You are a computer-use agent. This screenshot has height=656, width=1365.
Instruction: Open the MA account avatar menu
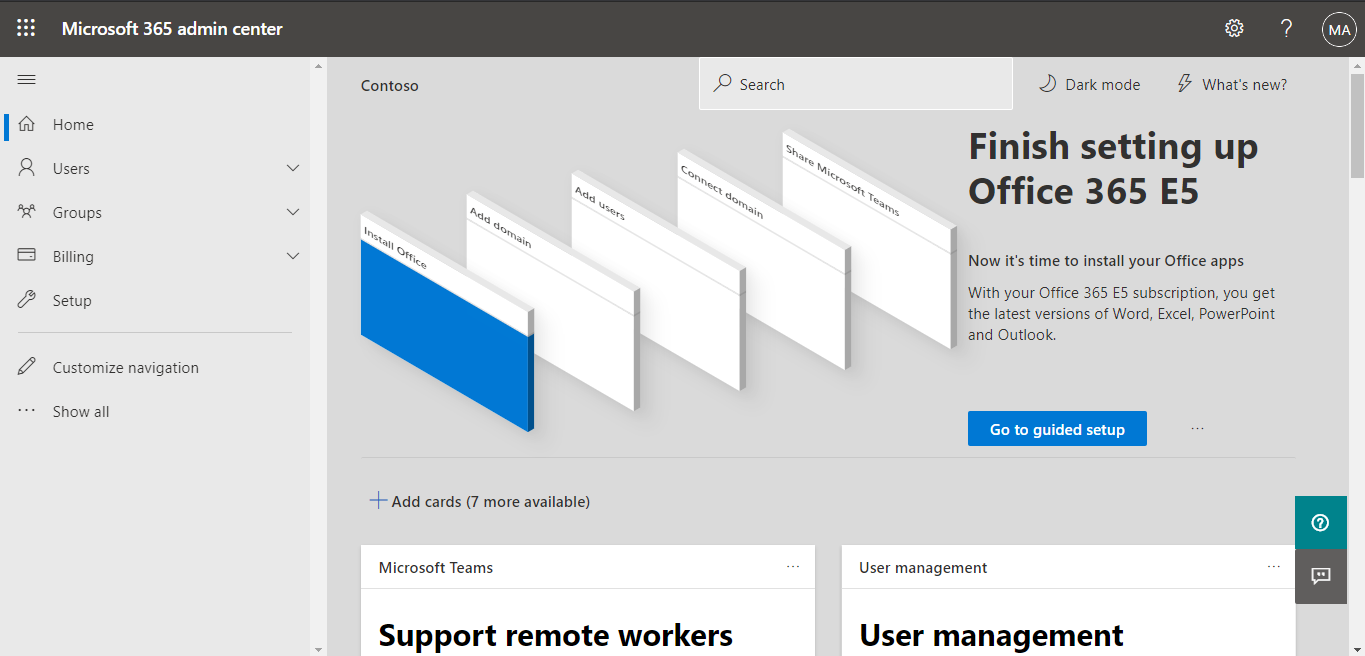(x=1339, y=28)
